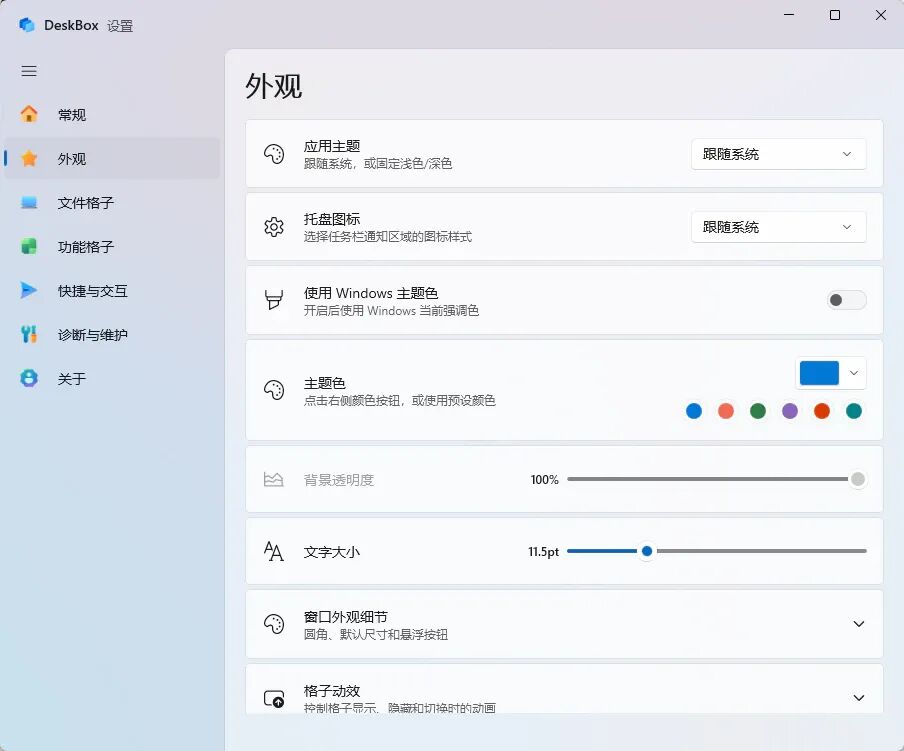
Task: Click the gear icon next to 托盘图标
Action: tap(274, 227)
